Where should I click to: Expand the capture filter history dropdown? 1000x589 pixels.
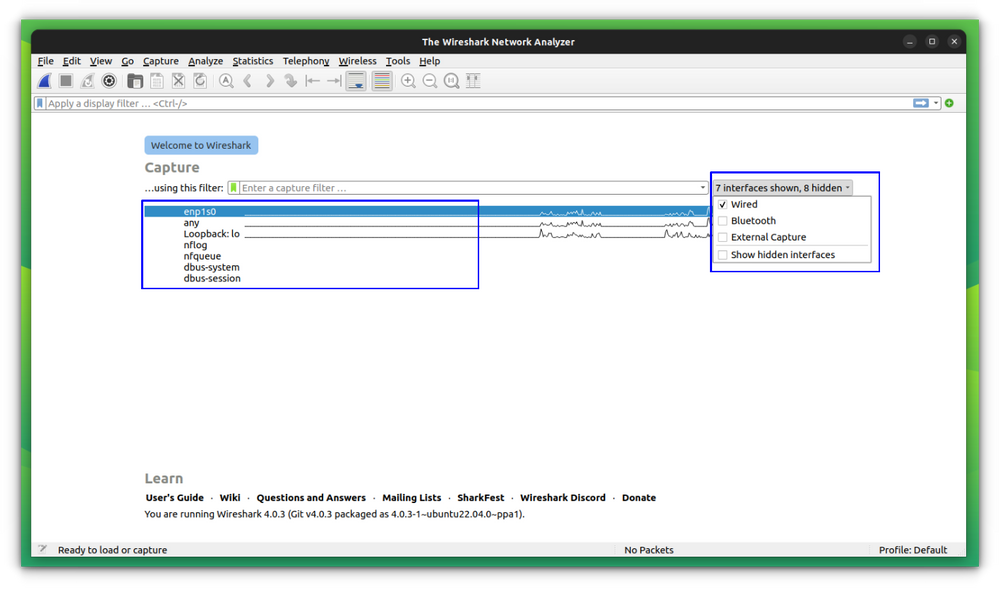click(705, 187)
